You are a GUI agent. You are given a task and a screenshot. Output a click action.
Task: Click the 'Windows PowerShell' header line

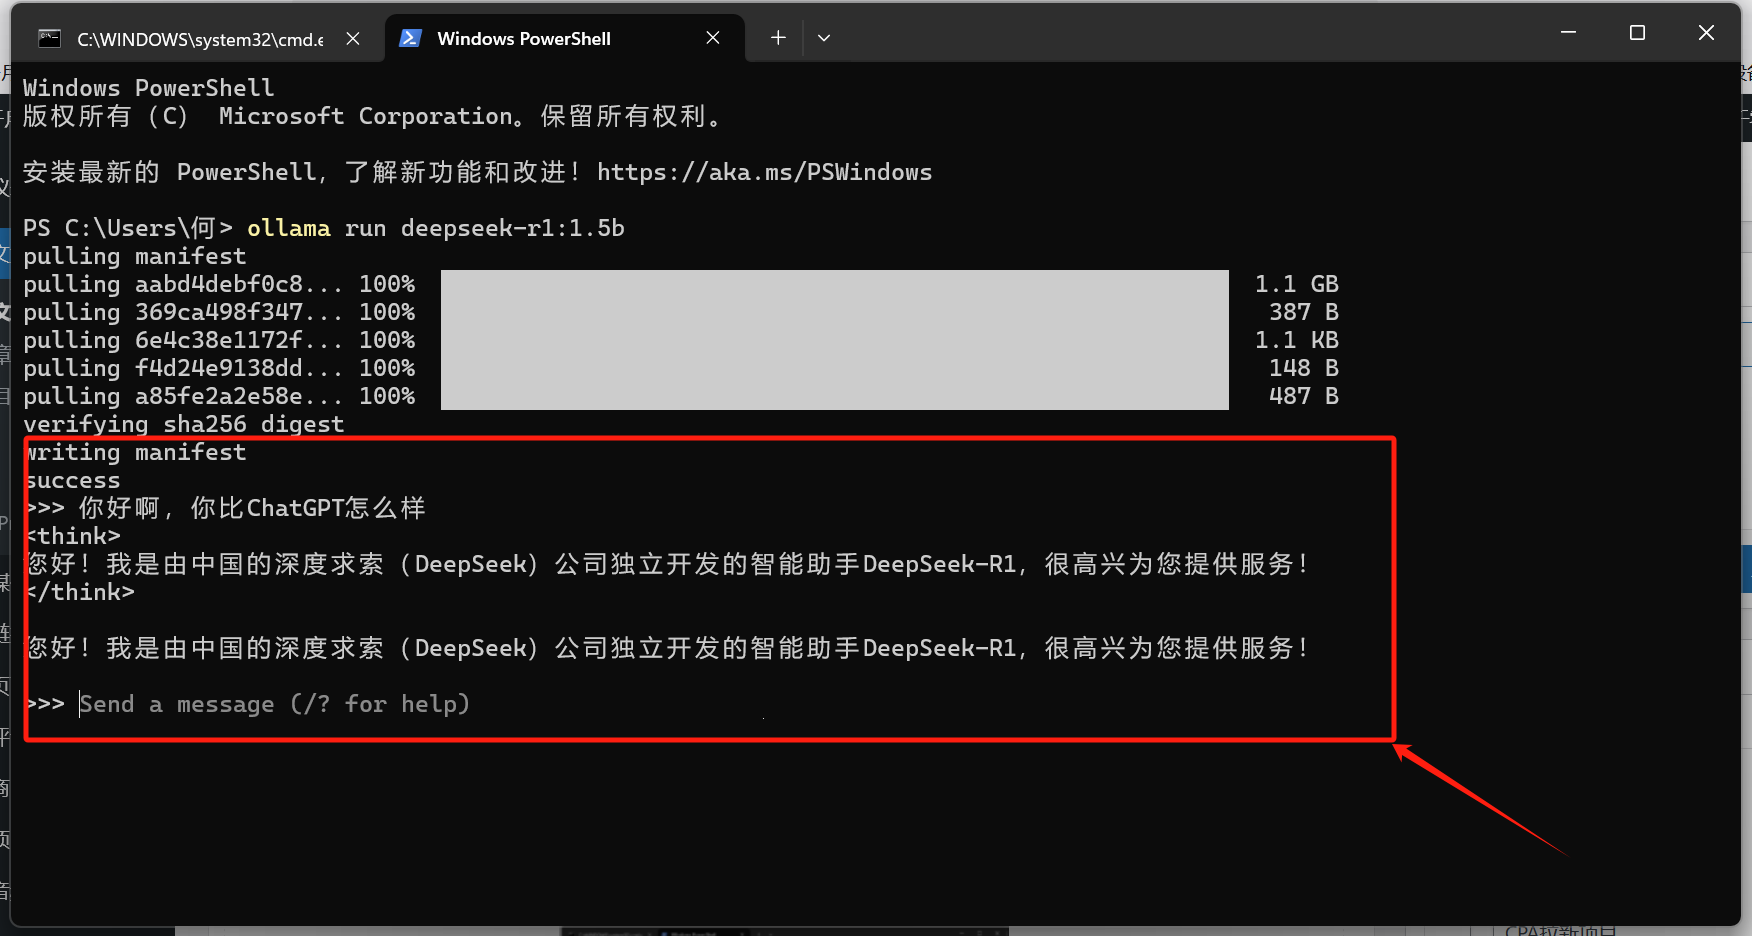click(148, 88)
